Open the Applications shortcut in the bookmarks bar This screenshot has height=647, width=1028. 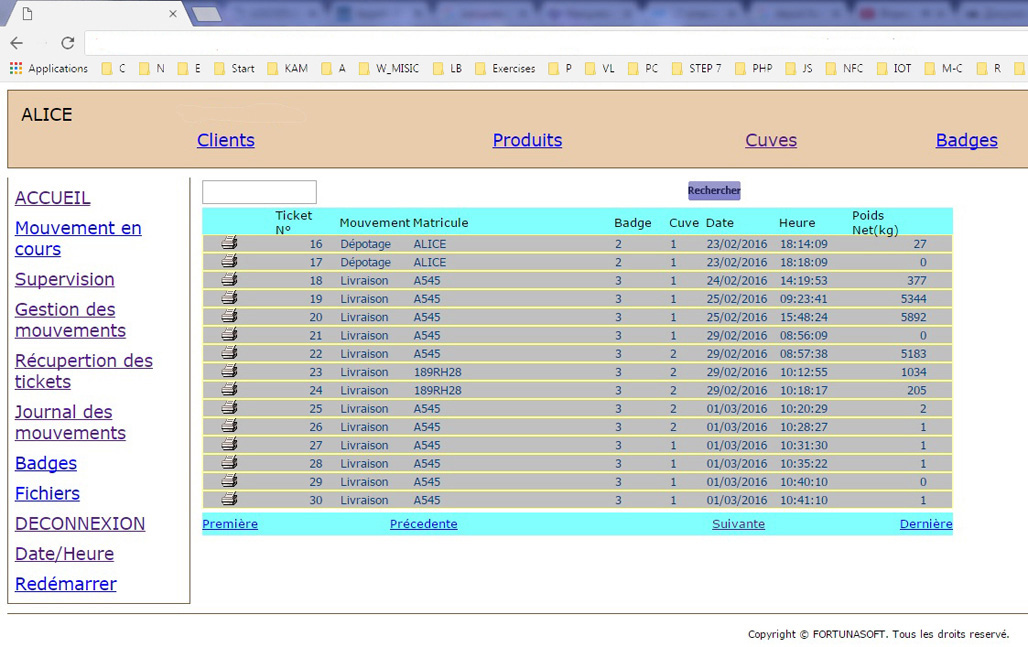pyautogui.click(x=48, y=69)
